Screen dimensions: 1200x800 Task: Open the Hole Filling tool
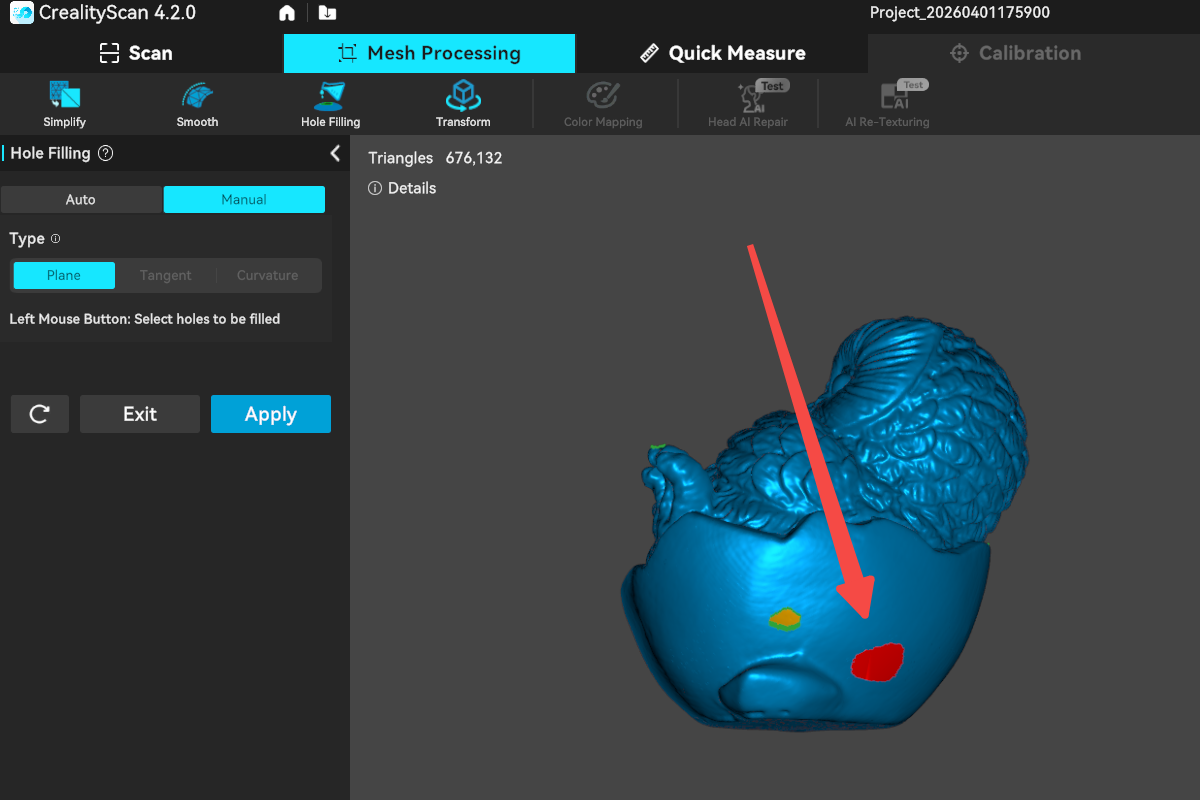coord(330,97)
